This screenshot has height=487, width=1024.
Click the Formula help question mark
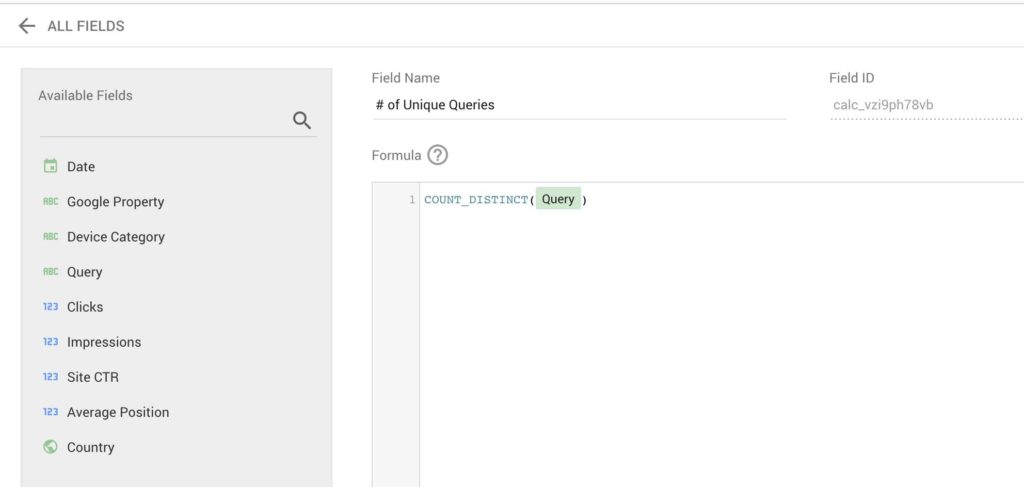437,155
